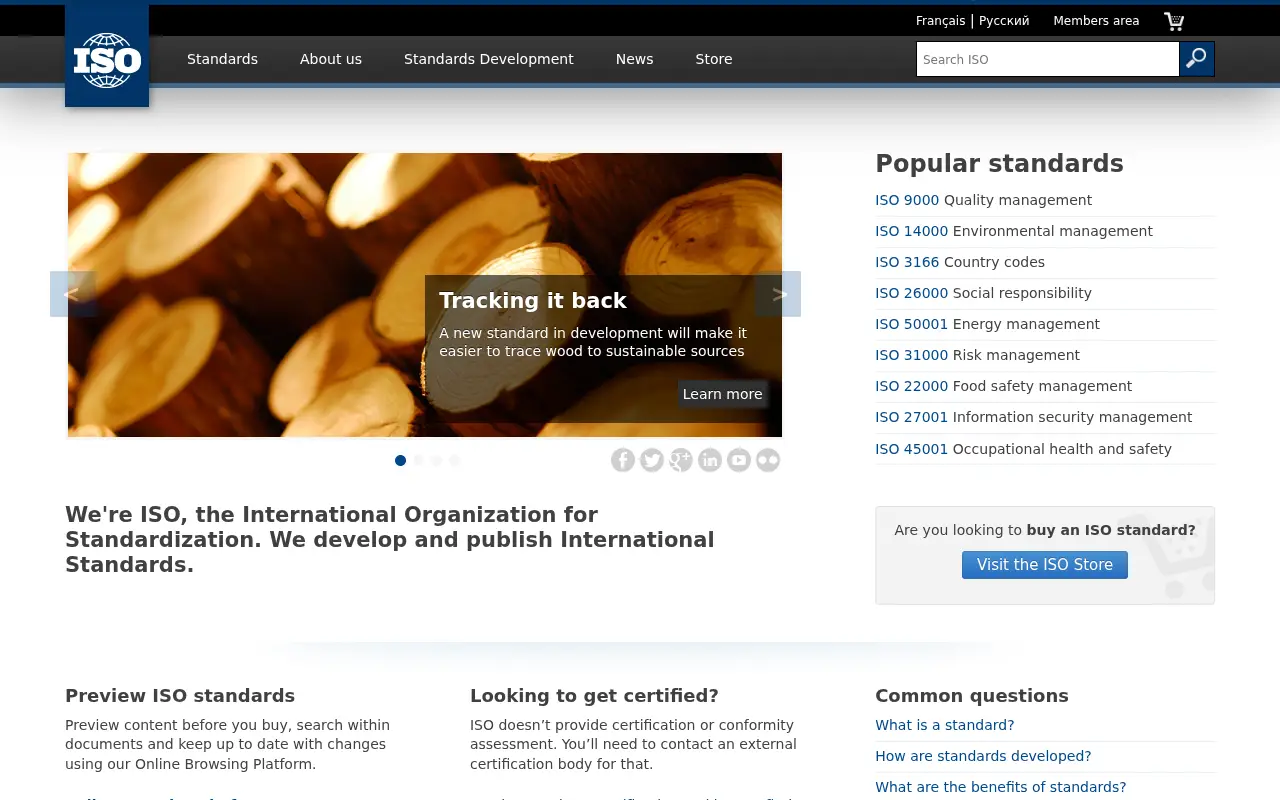Image resolution: width=1280 pixels, height=800 pixels.
Task: Share via the Google Plus icon
Action: tap(681, 460)
